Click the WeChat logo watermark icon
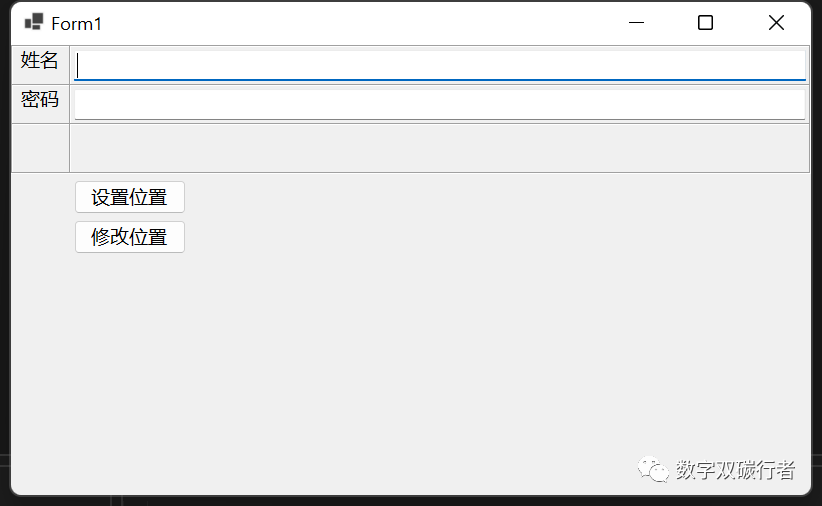Screen dimensions: 822x506 point(654,468)
